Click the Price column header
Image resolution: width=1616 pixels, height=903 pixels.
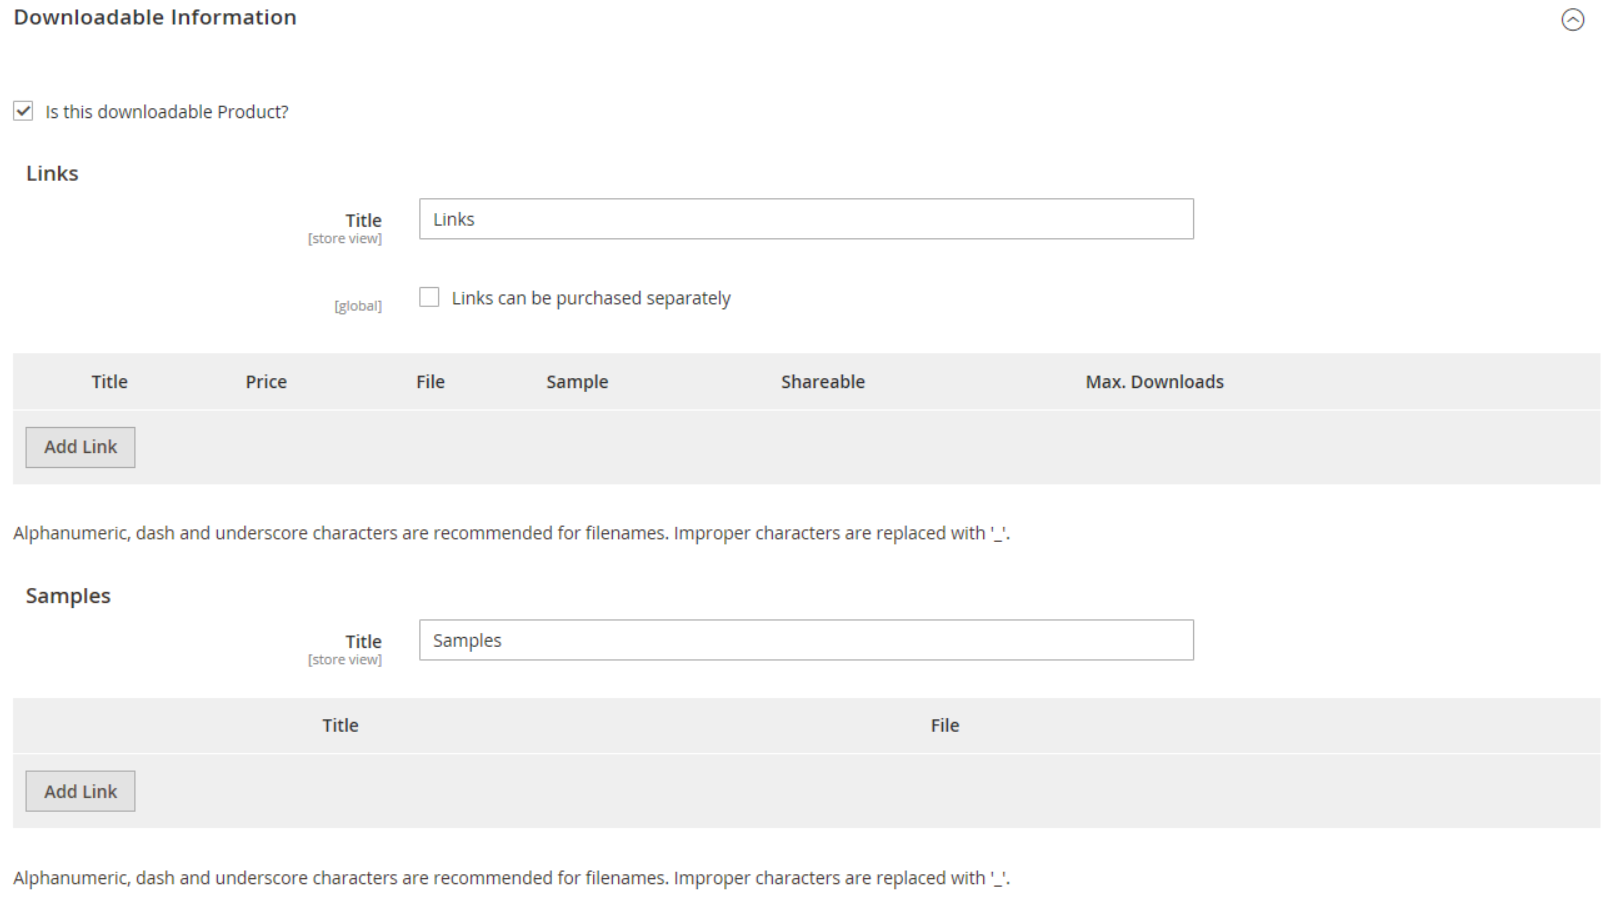tap(266, 382)
